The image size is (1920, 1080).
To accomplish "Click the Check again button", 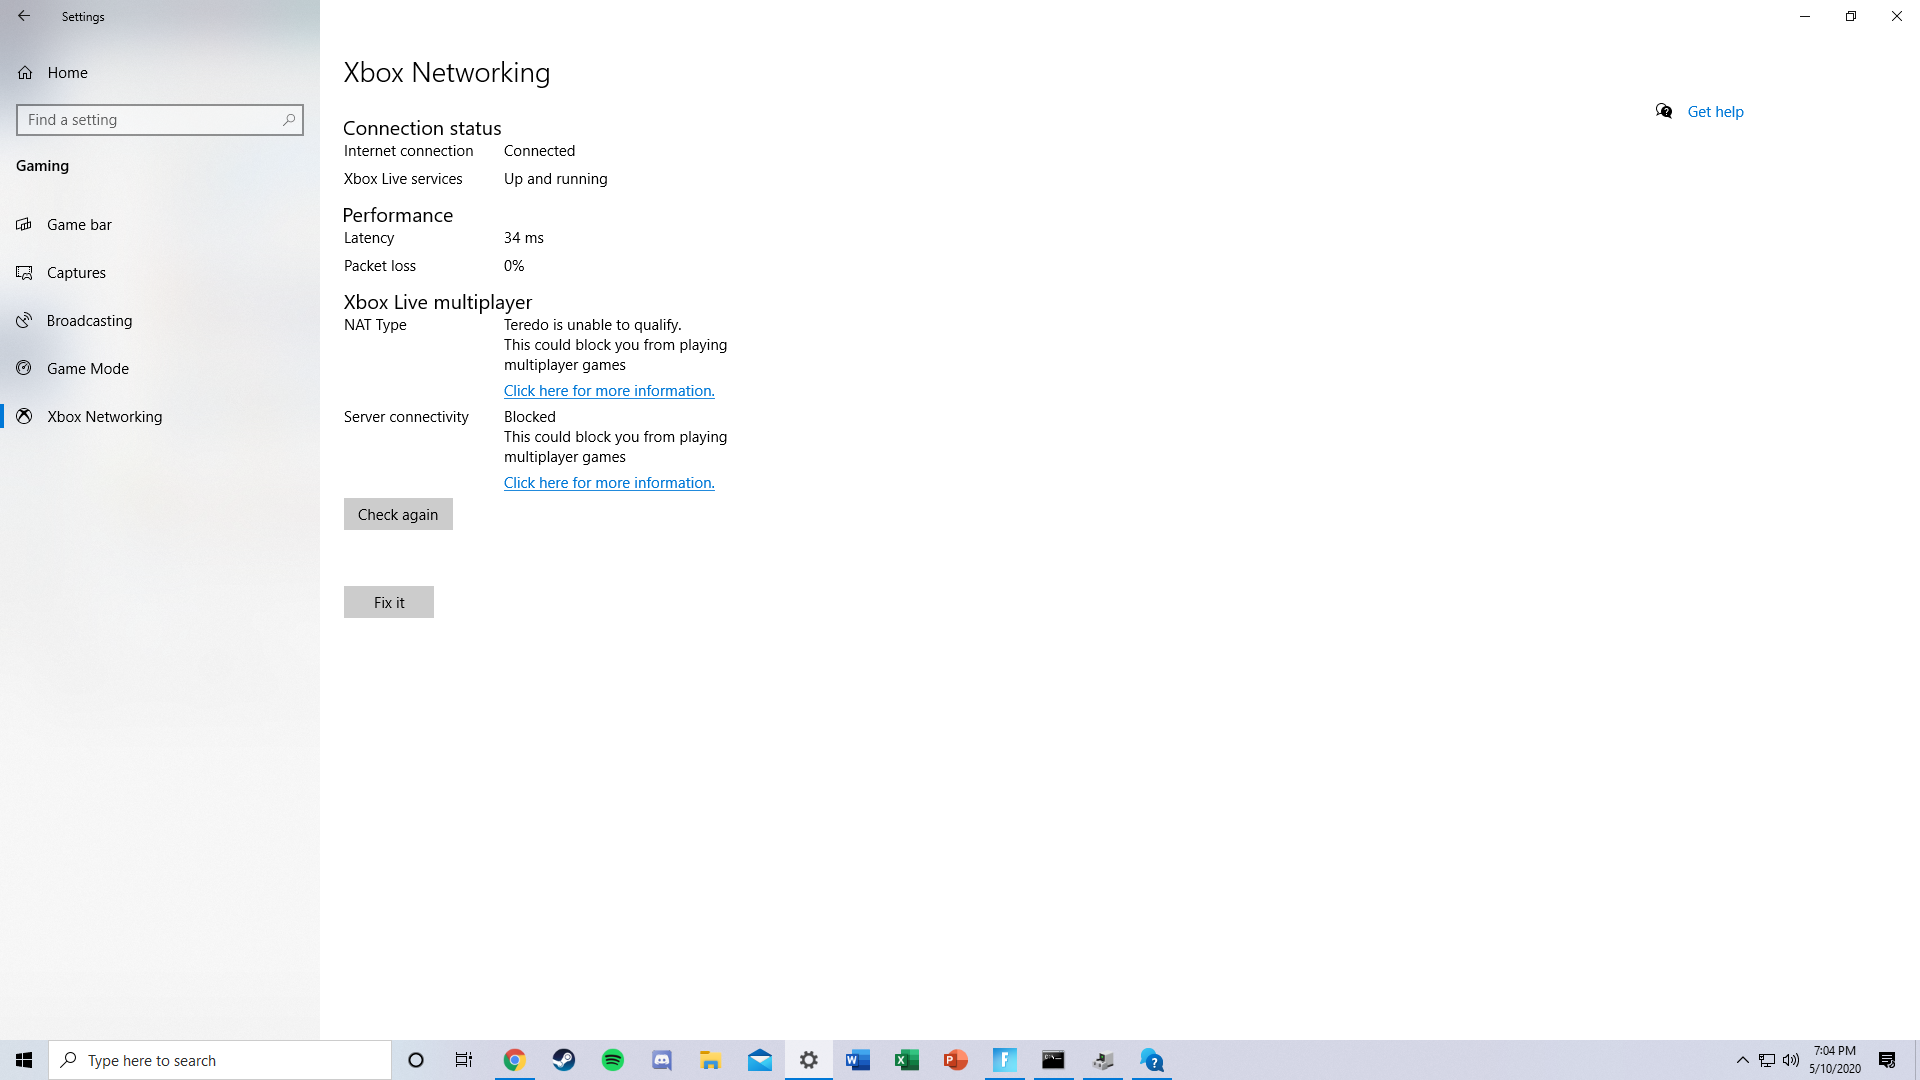I will click(x=398, y=515).
